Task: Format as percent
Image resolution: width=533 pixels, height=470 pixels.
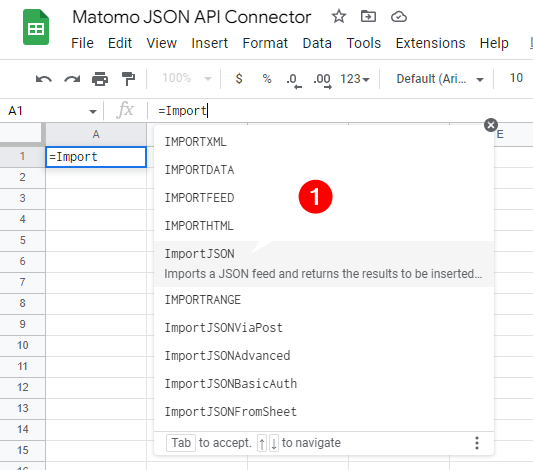Action: pyautogui.click(x=267, y=79)
